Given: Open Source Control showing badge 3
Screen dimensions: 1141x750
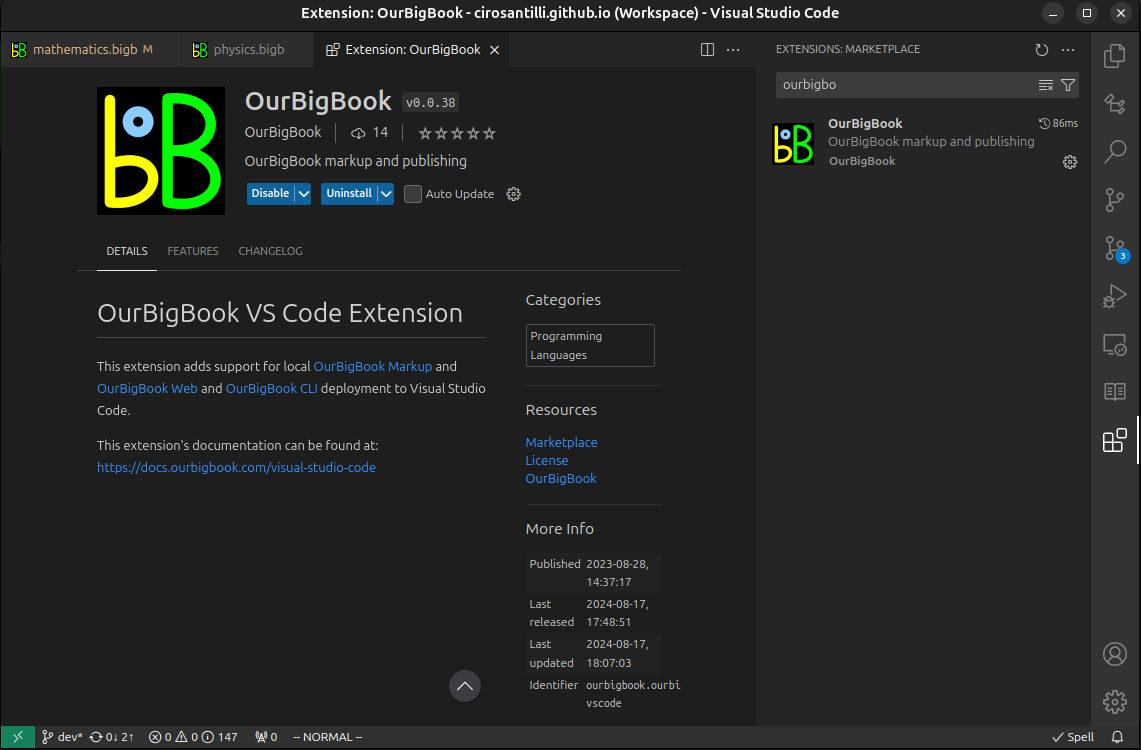Looking at the screenshot, I should pyautogui.click(x=1116, y=248).
